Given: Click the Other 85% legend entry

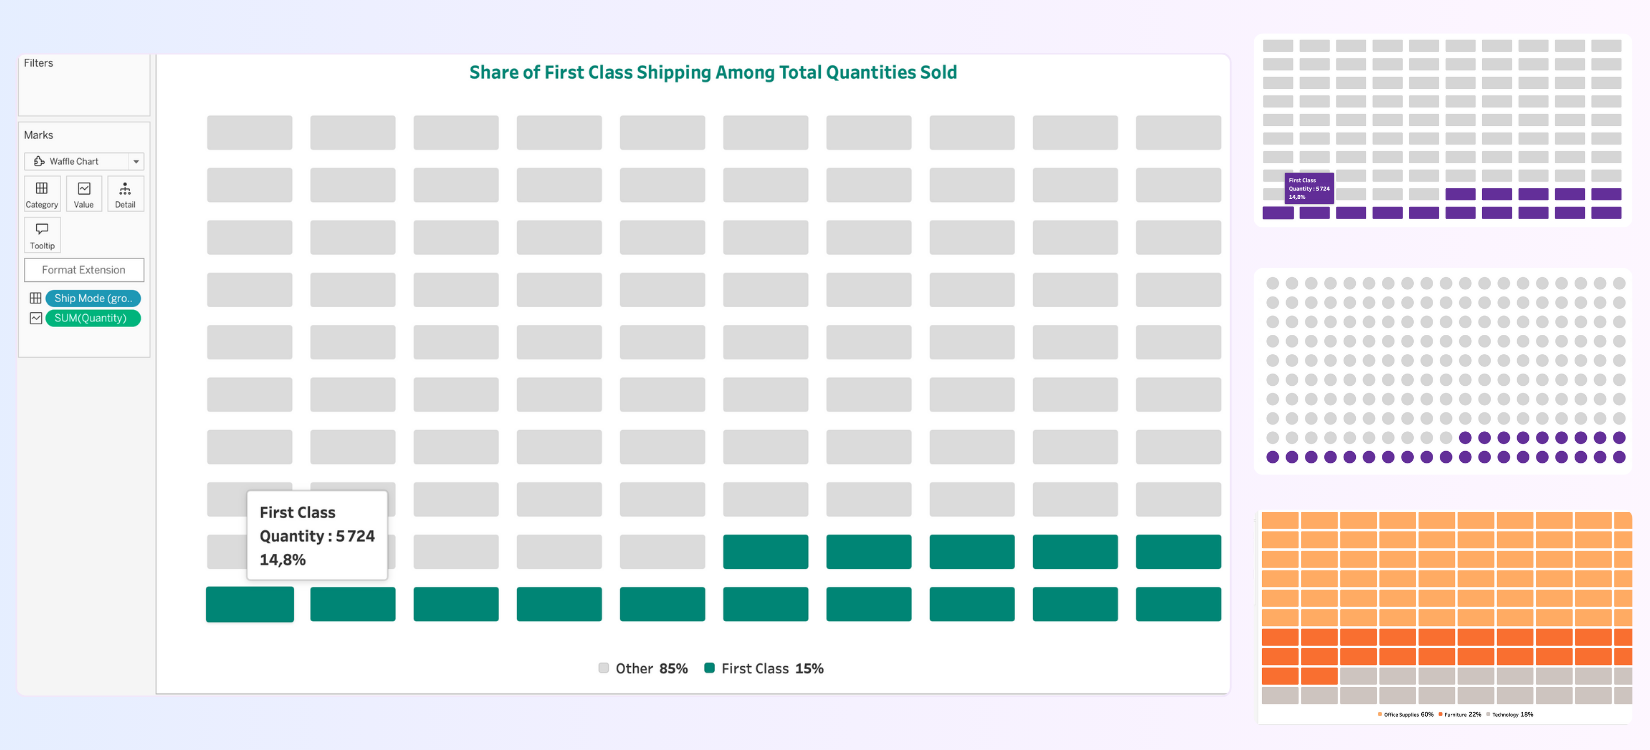Looking at the screenshot, I should [643, 668].
